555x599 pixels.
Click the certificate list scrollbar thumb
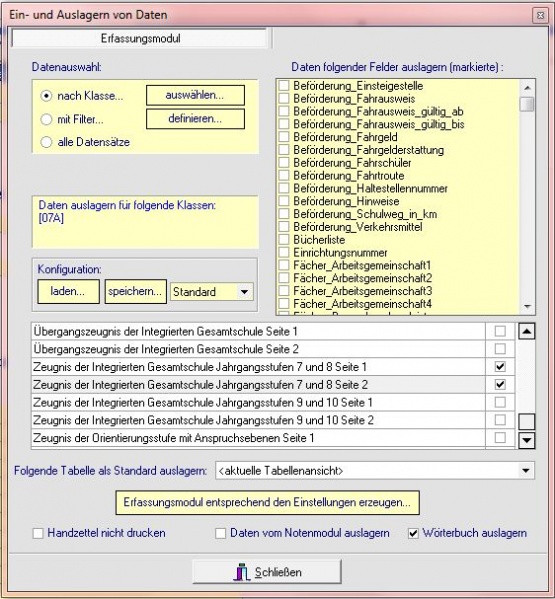click(527, 422)
